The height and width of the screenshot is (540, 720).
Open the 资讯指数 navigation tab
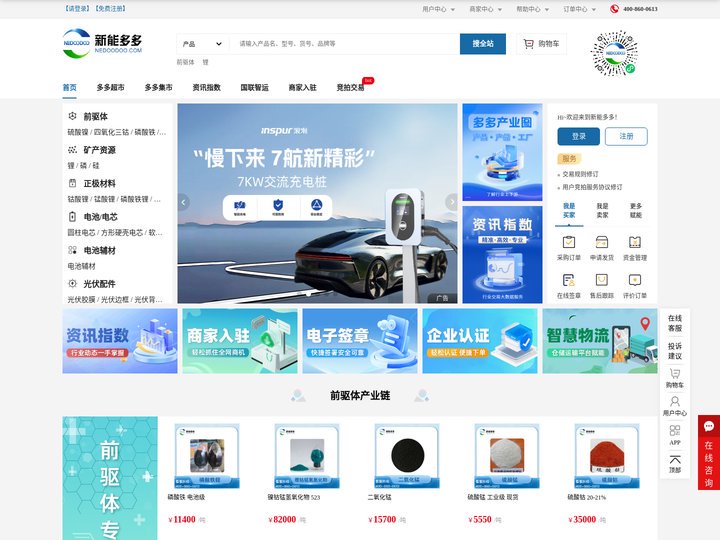(x=206, y=87)
